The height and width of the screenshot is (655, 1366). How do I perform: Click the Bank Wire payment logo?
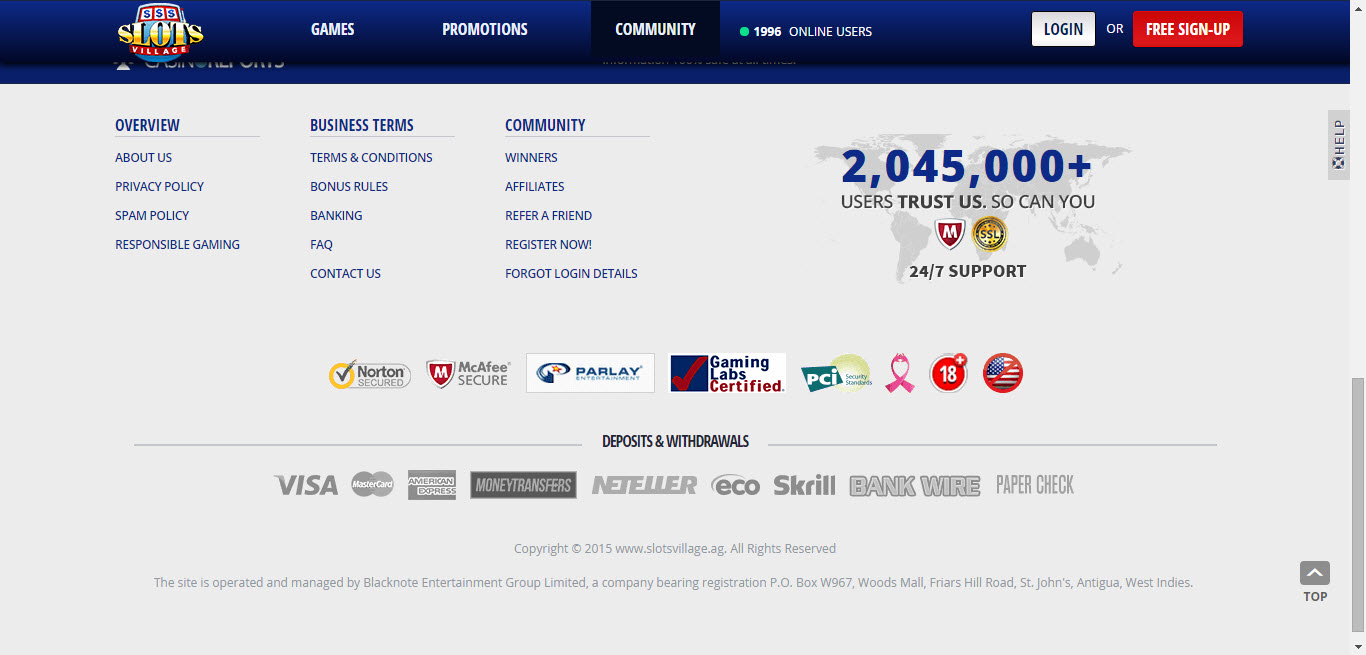point(915,486)
